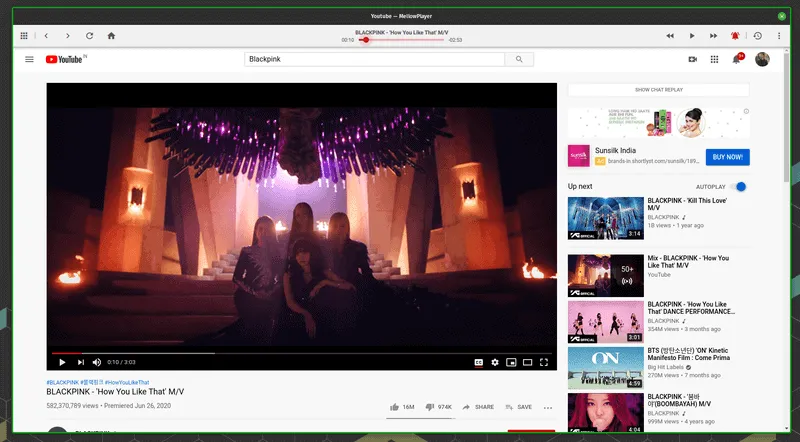Toggle the Autoplay switch

tap(740, 187)
